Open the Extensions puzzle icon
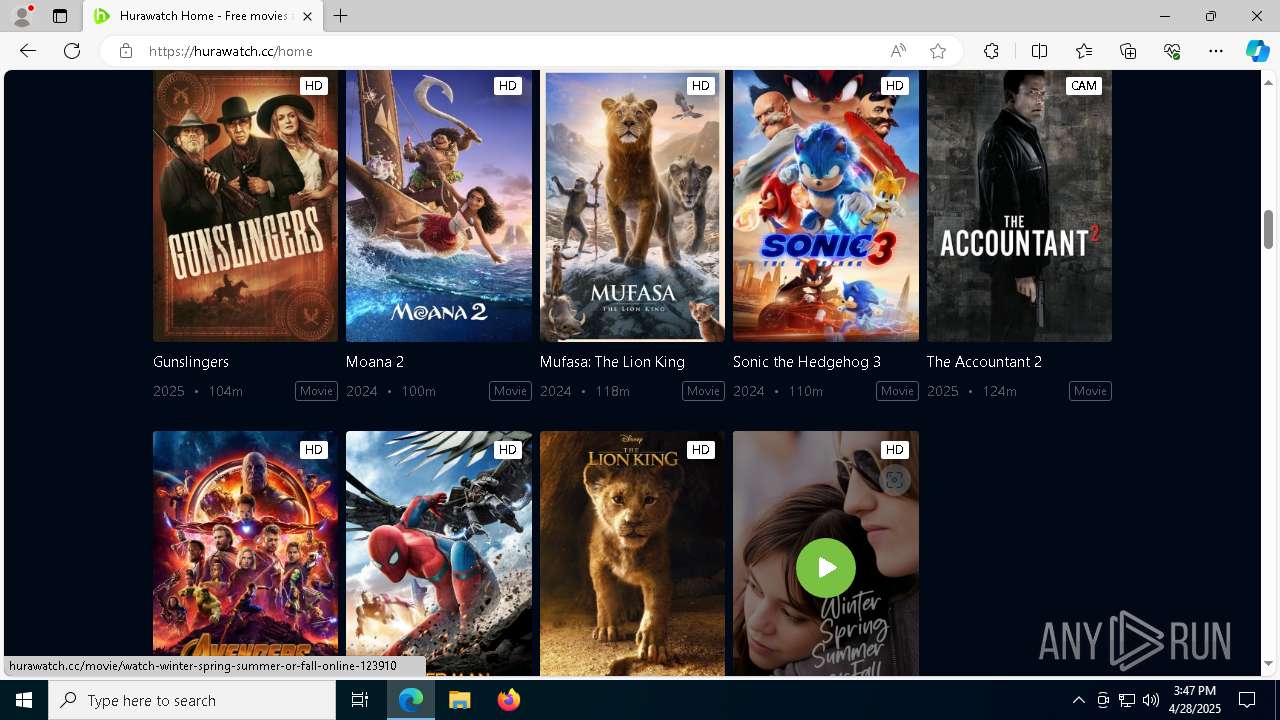The width and height of the screenshot is (1280, 720). click(991, 51)
